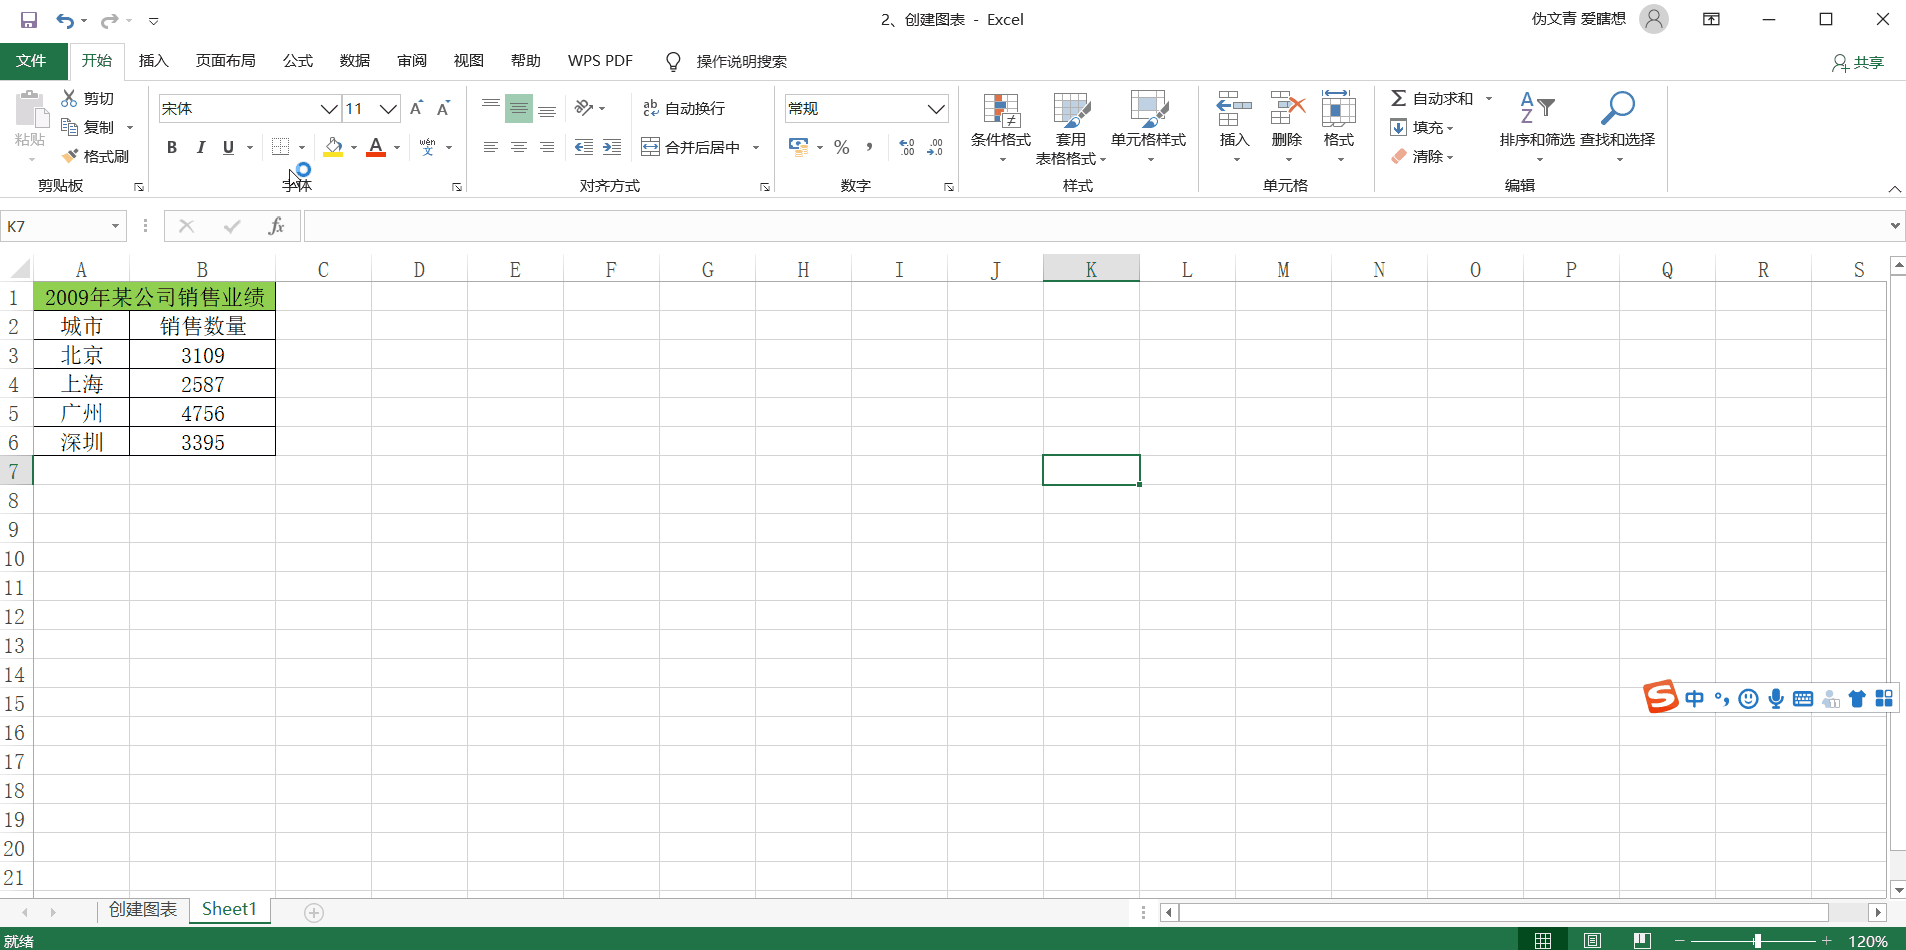Click the 共享 share button
The image size is (1906, 950).
coord(1858,62)
